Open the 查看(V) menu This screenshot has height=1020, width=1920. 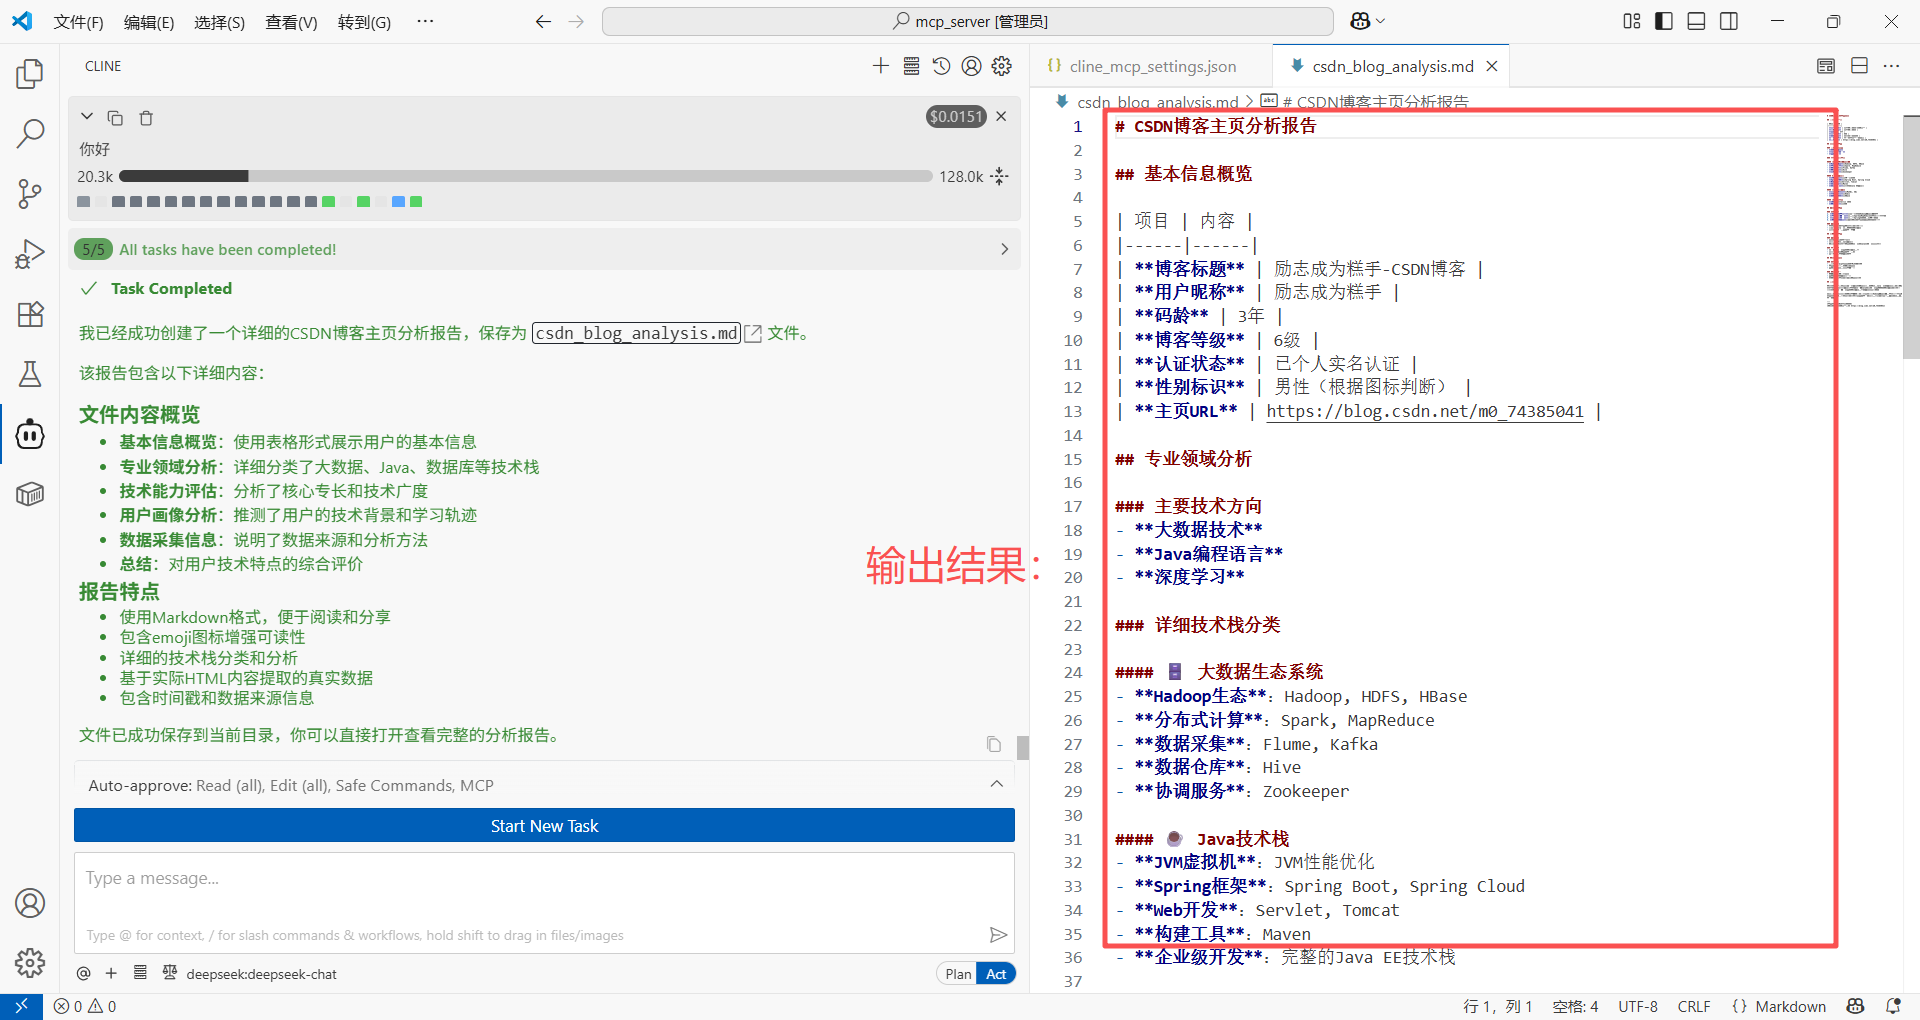[291, 22]
